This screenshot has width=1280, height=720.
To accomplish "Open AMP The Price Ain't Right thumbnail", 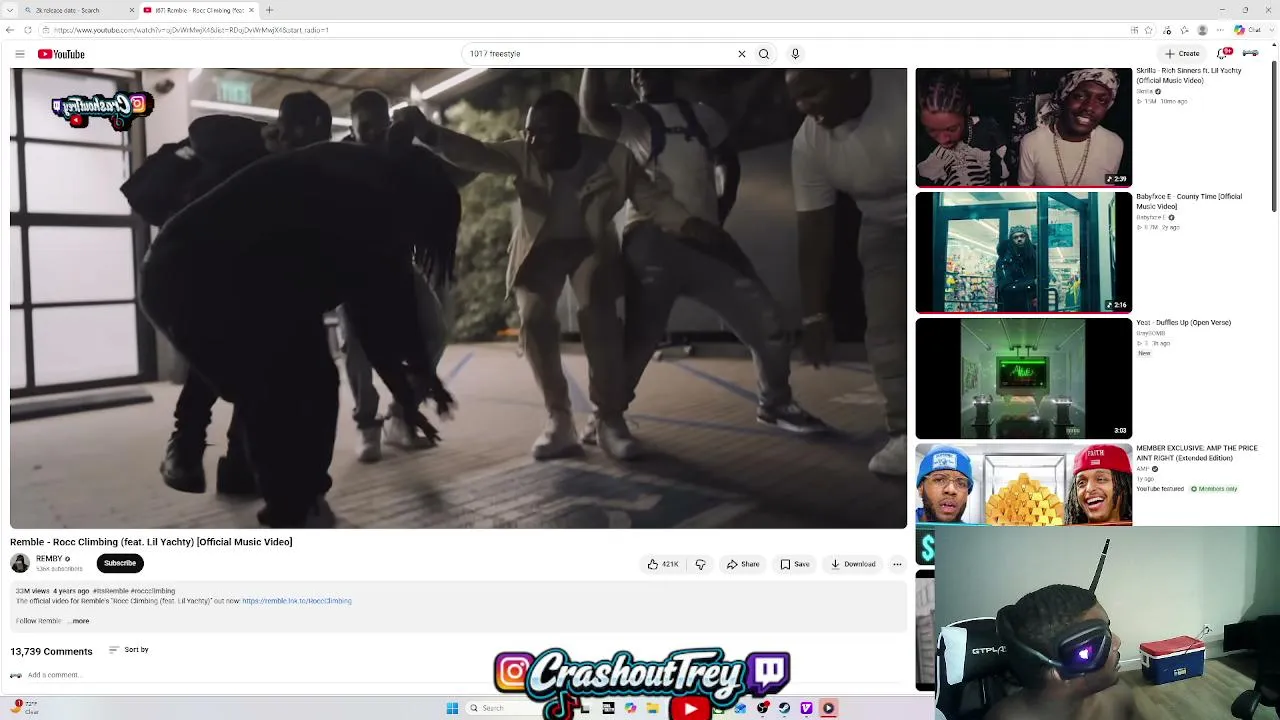I will [1024, 485].
